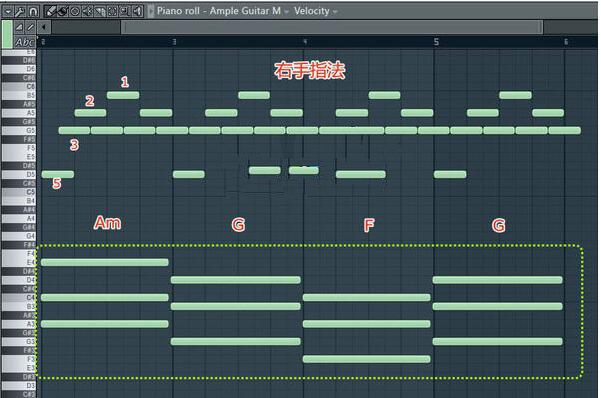601x398 pixels.
Task: Select the first B5 note in bar 2
Action: 123,95
